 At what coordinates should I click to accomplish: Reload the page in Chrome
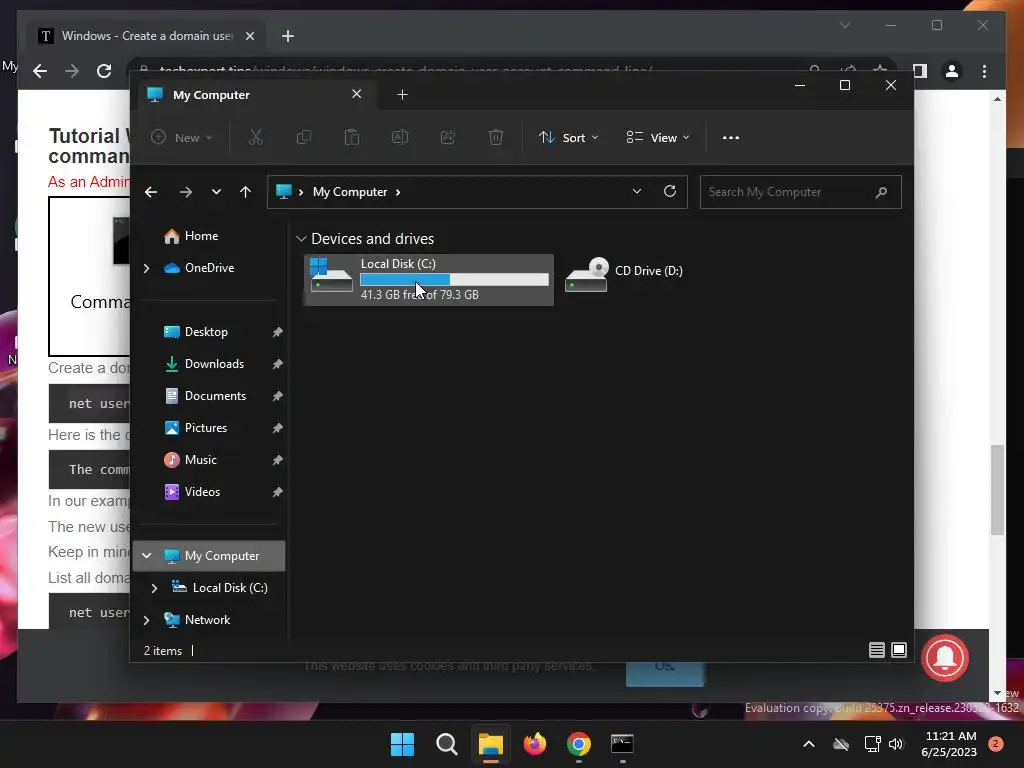tap(104, 71)
